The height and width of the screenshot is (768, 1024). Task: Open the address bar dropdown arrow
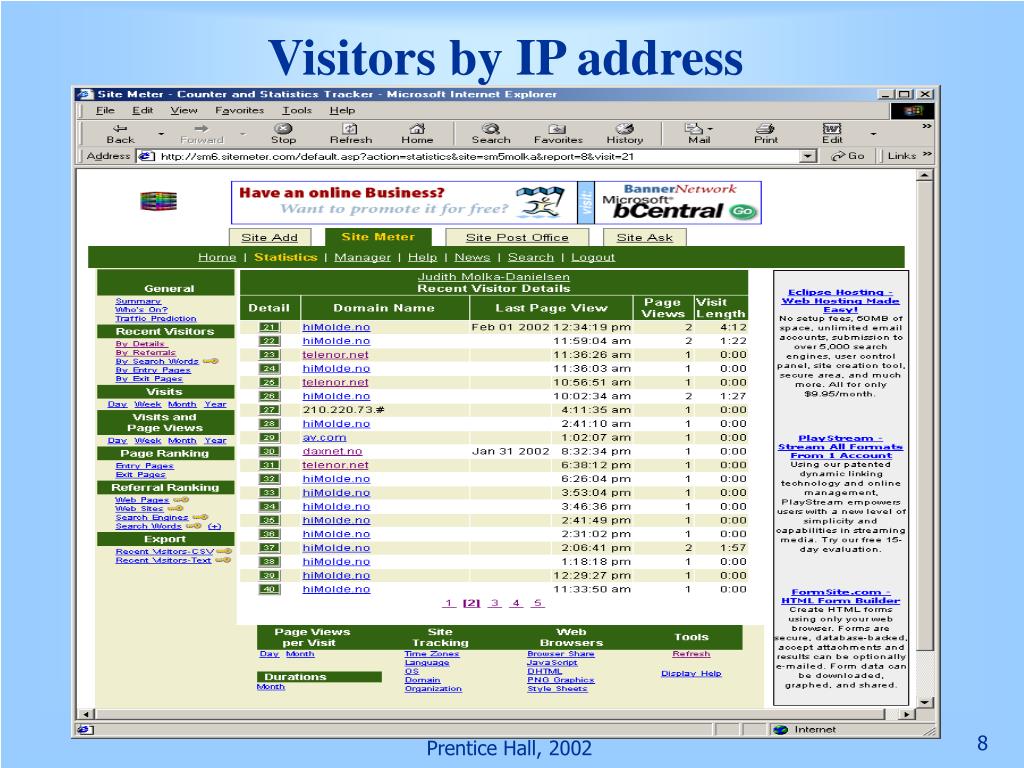point(808,156)
